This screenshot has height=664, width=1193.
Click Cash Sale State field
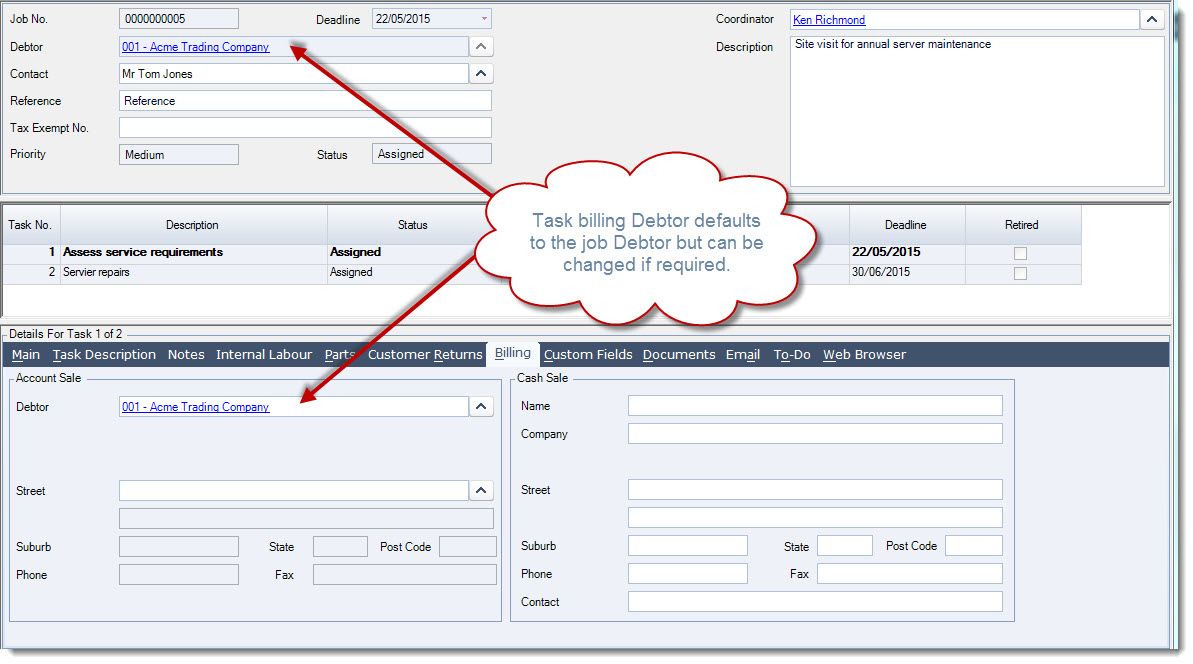tap(845, 545)
